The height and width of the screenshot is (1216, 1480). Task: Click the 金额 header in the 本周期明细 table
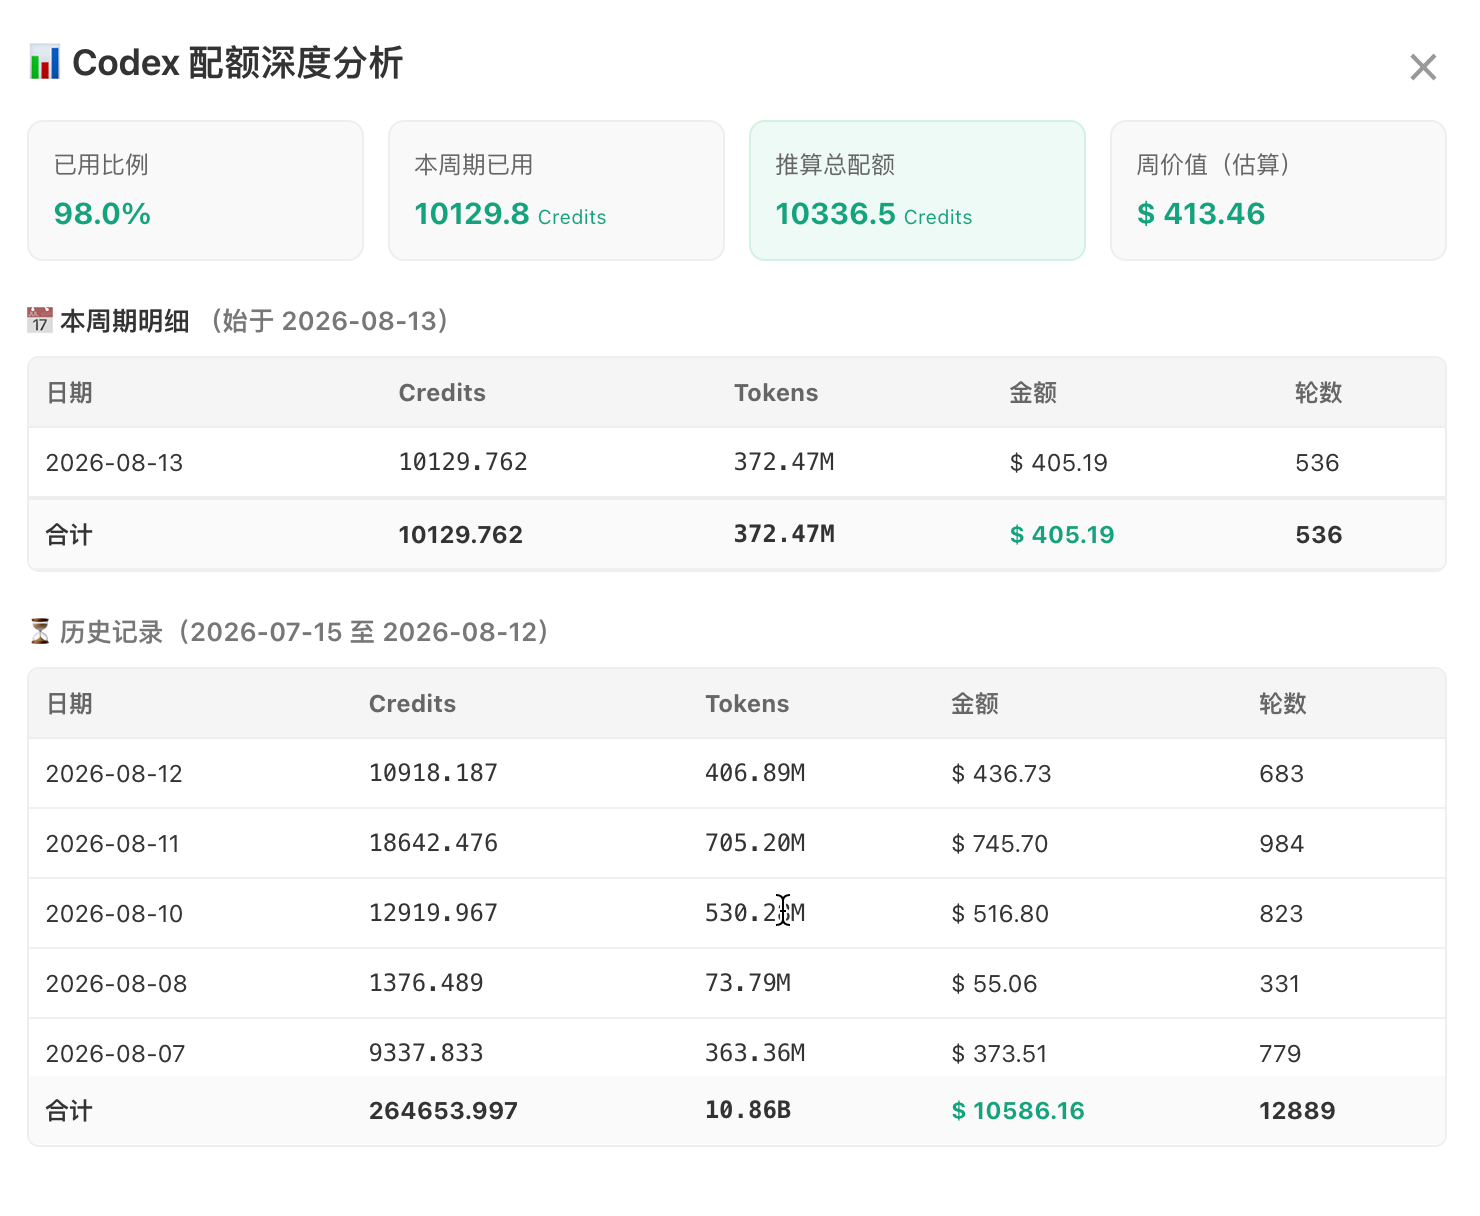[x=1033, y=393]
